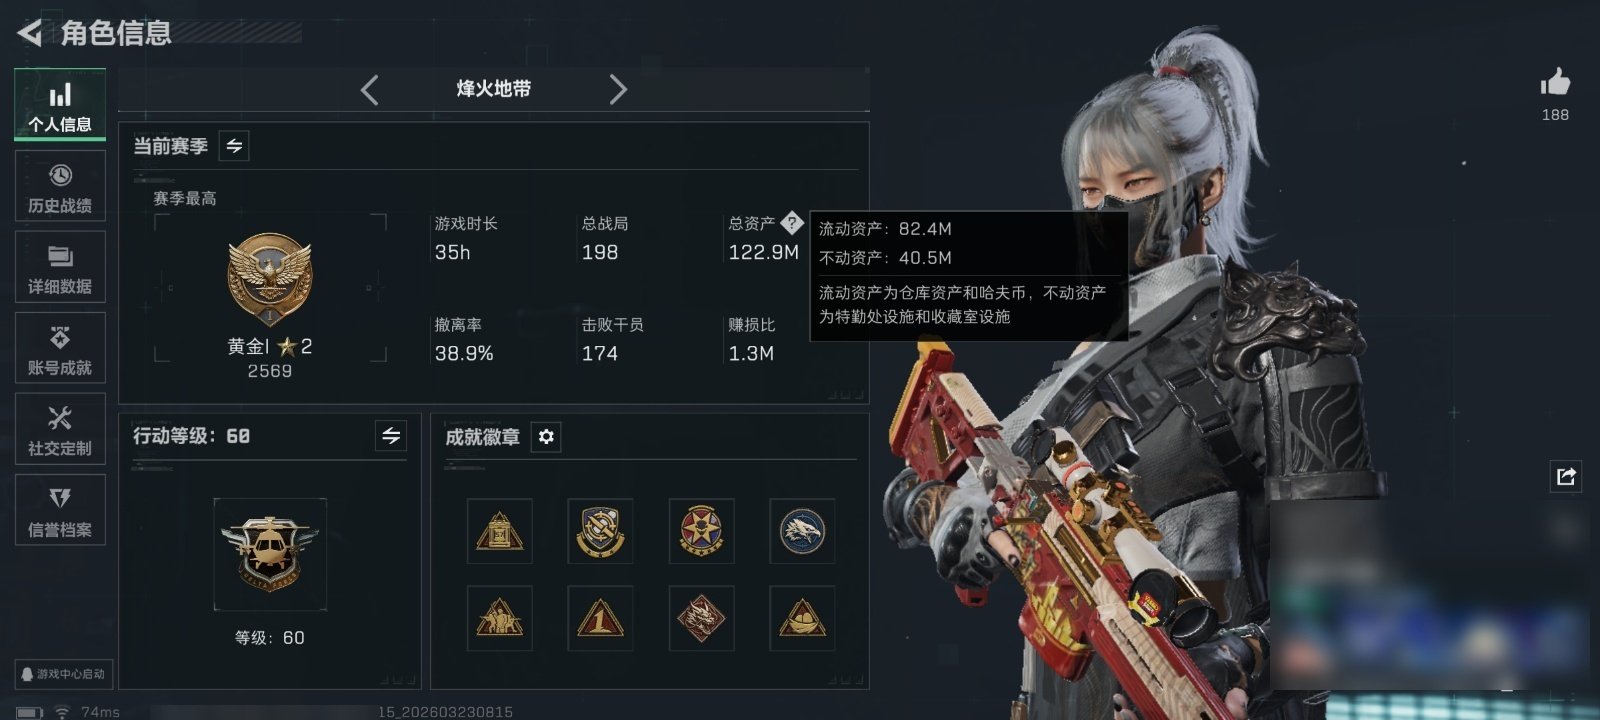Click the 游戏中心启动 game center button

[62, 674]
